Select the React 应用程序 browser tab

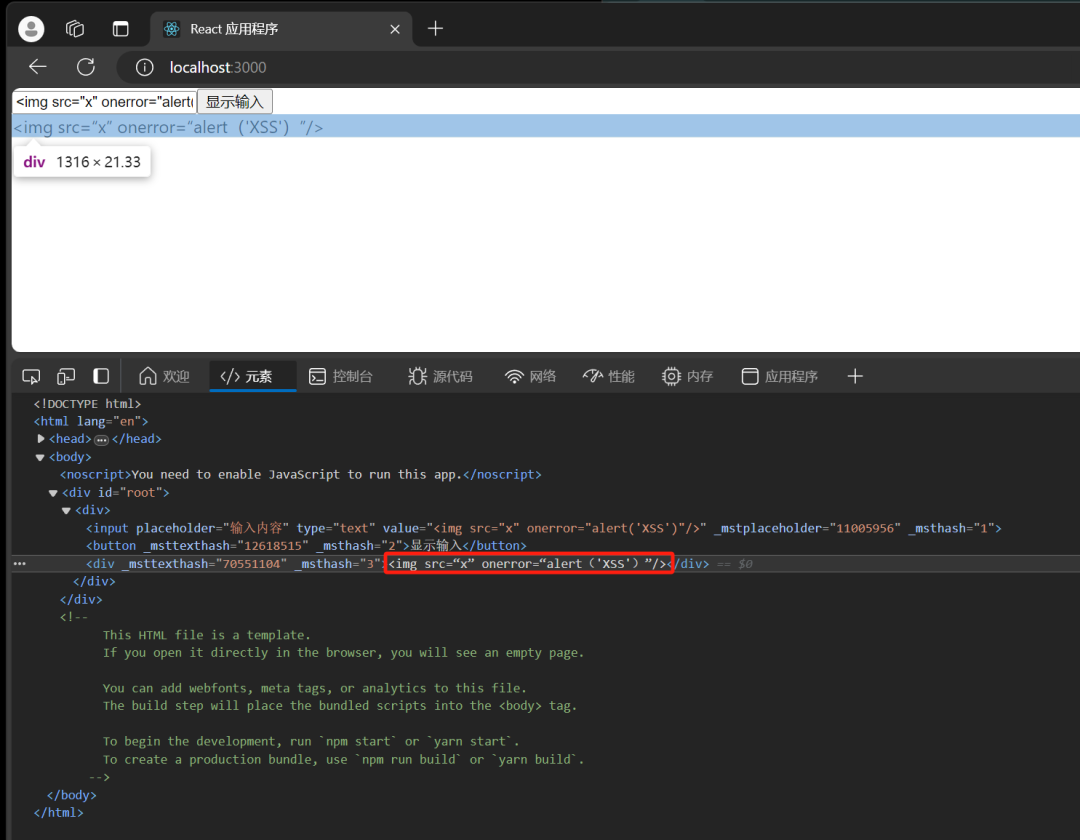point(280,29)
